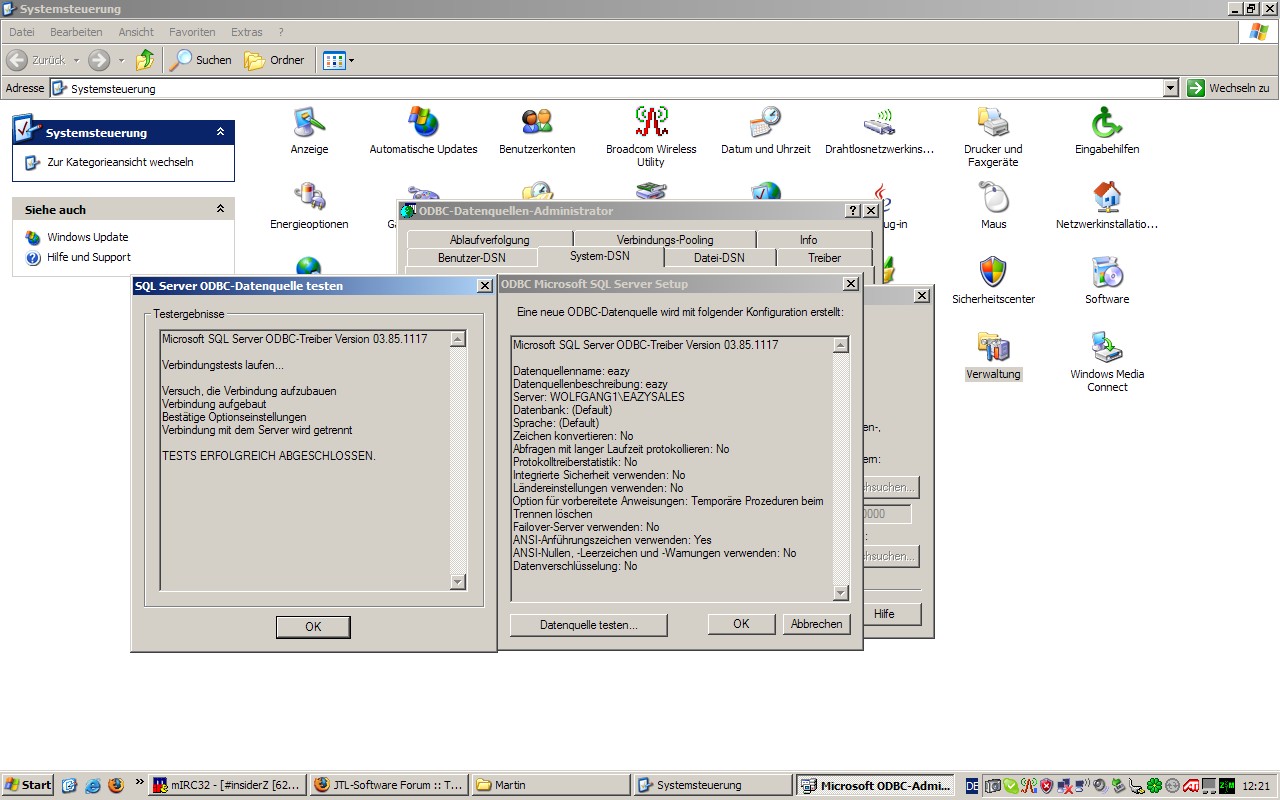Open Datum und Uhrzeit settings
This screenshot has height=800, width=1280.
pyautogui.click(x=765, y=122)
